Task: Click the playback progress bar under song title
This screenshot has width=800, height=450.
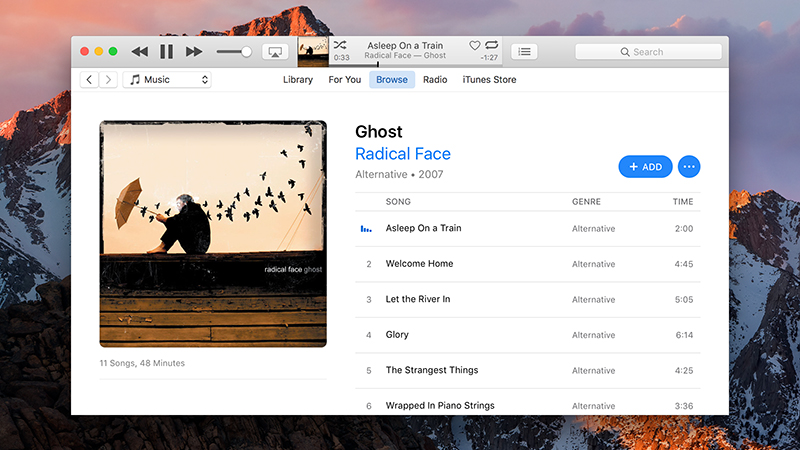Action: [x=415, y=64]
